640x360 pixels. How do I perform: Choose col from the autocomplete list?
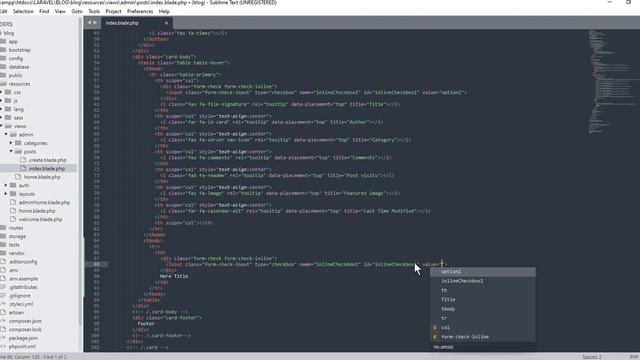(x=483, y=328)
